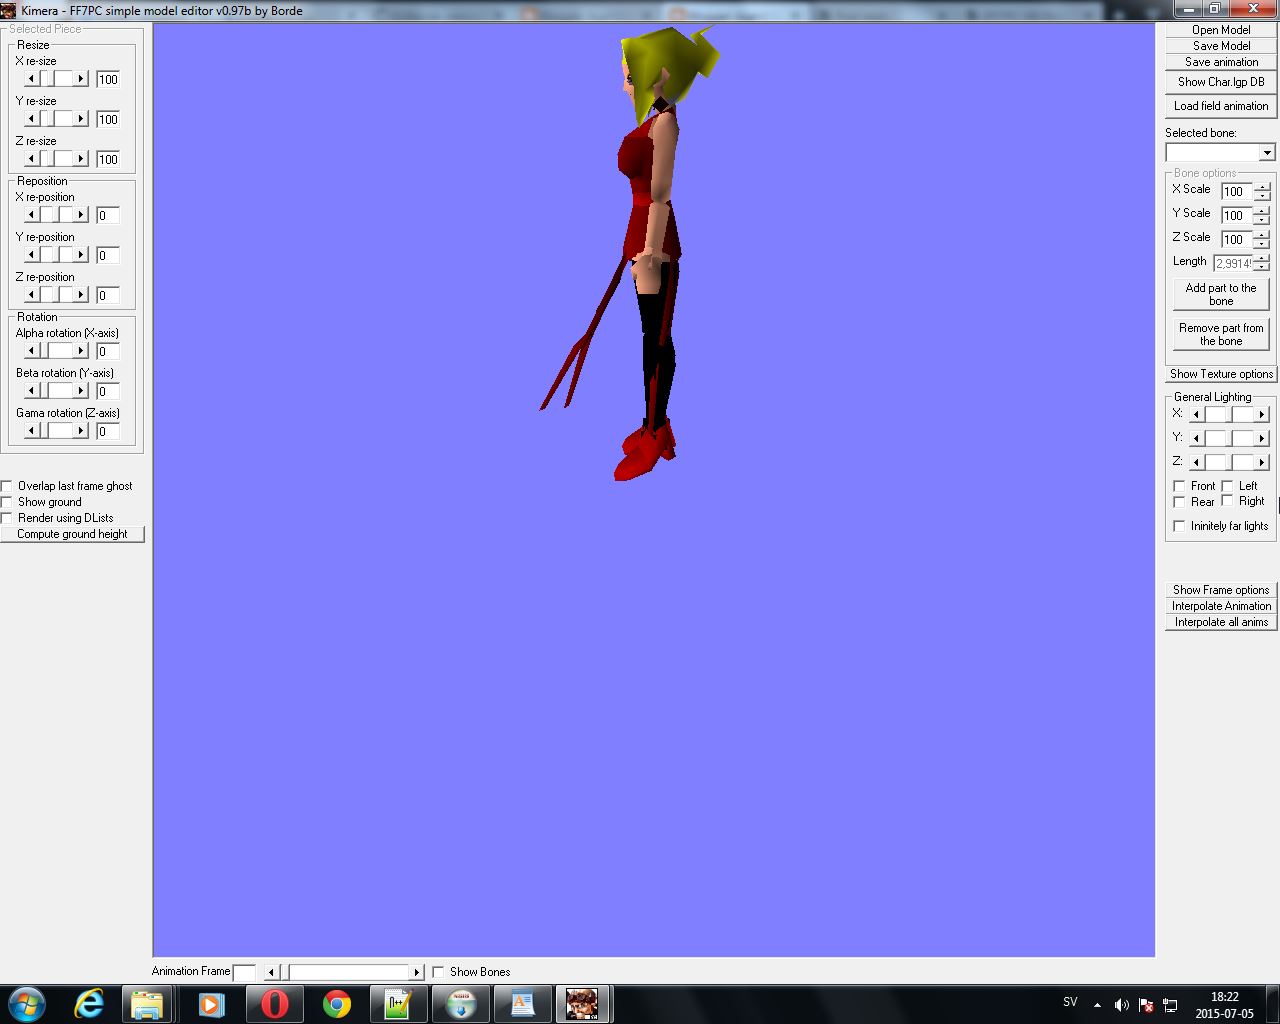Screen dimensions: 1280x1024
Task: Click X re-size right arrow
Action: [x=81, y=78]
